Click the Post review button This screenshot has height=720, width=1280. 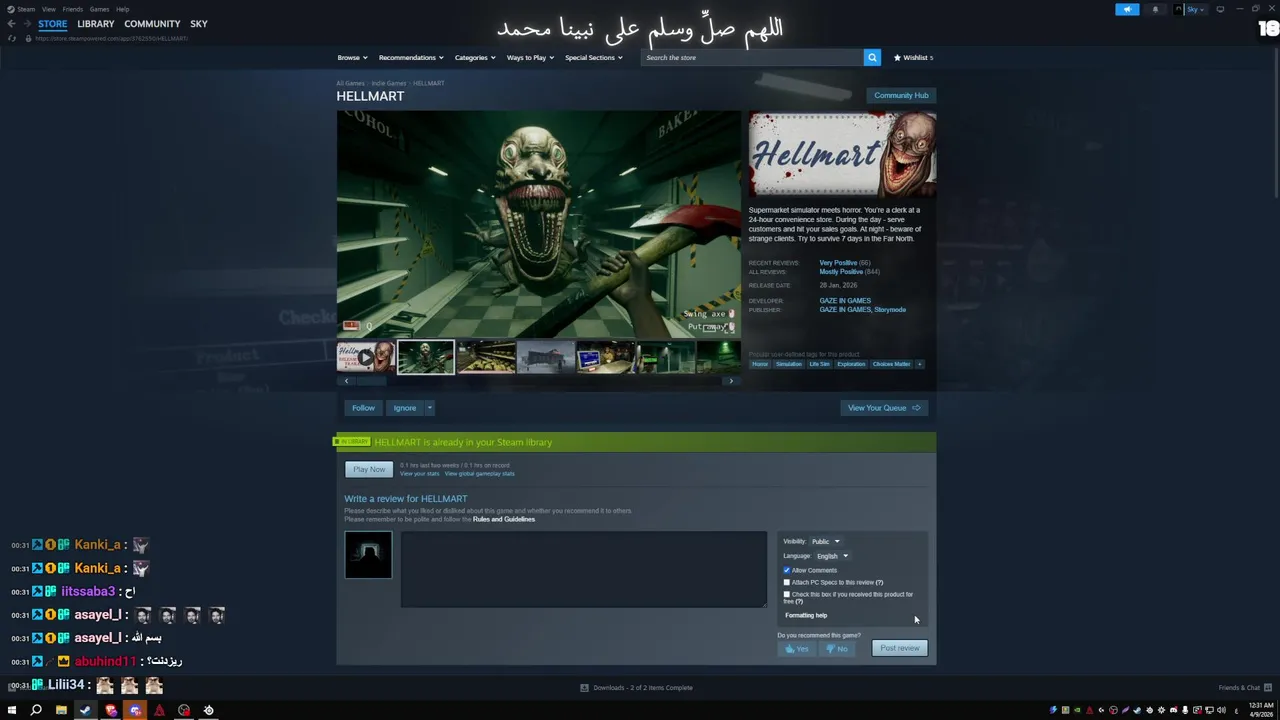tap(899, 649)
